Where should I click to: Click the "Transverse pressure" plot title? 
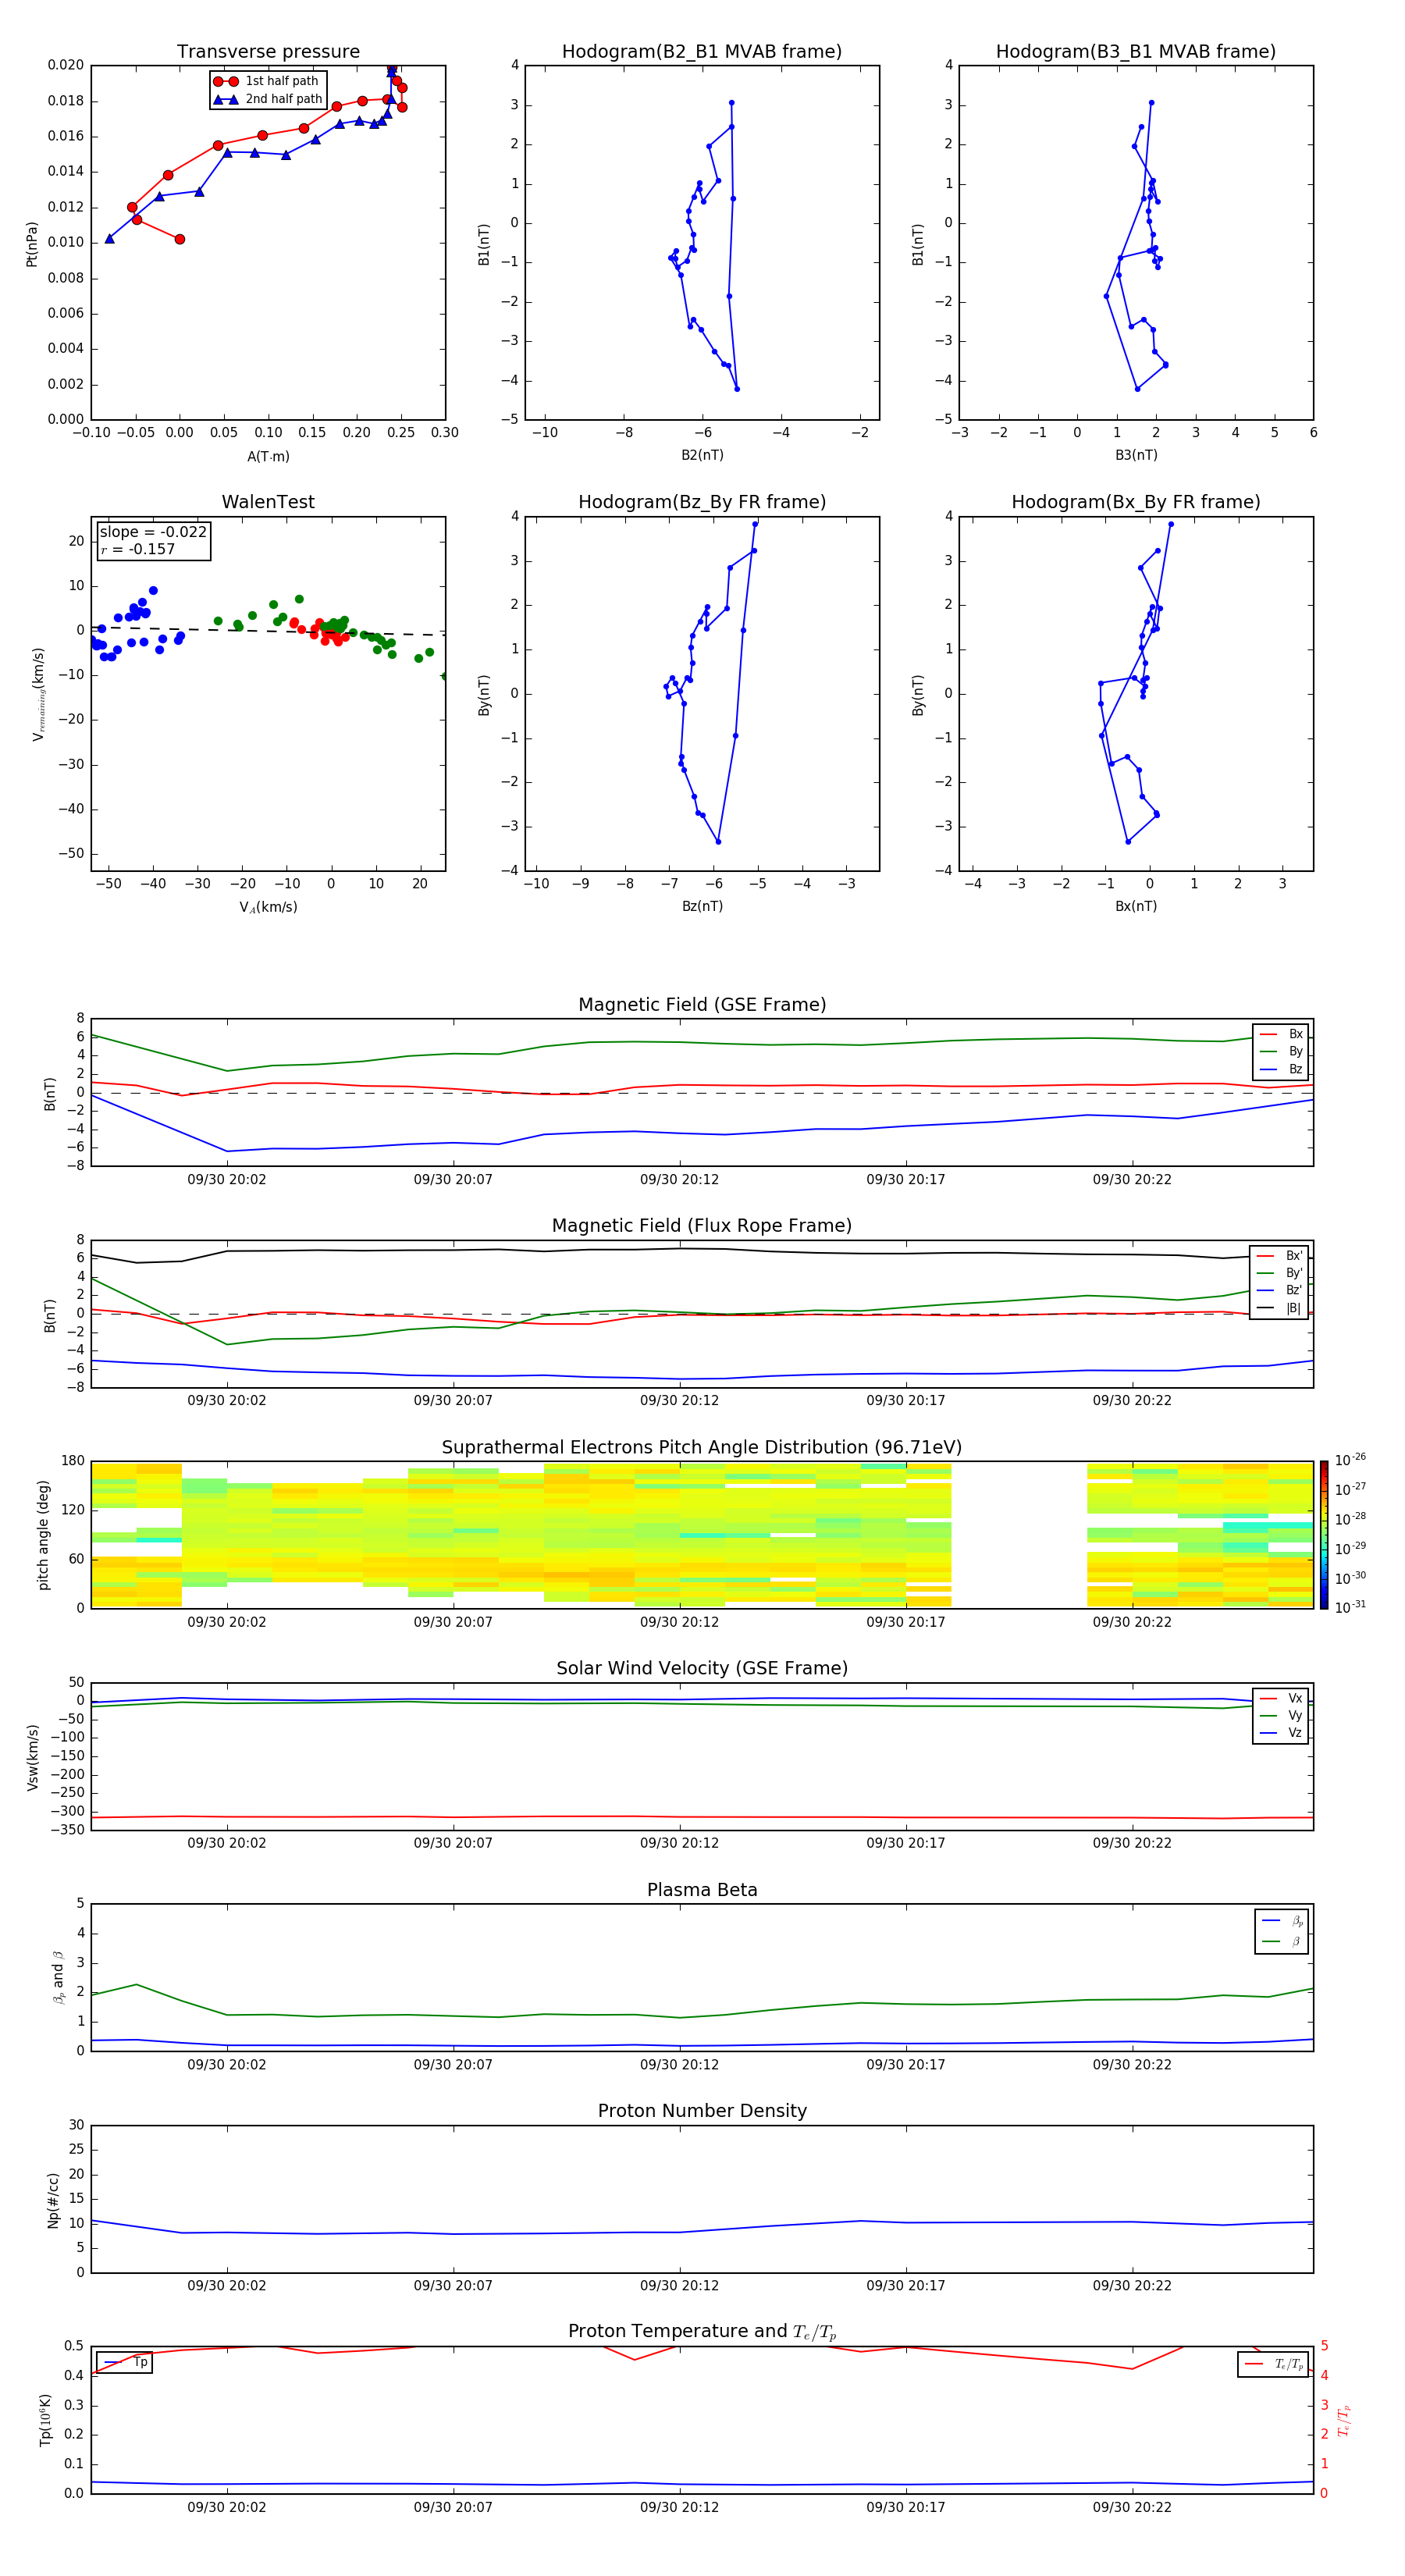pyautogui.click(x=268, y=52)
